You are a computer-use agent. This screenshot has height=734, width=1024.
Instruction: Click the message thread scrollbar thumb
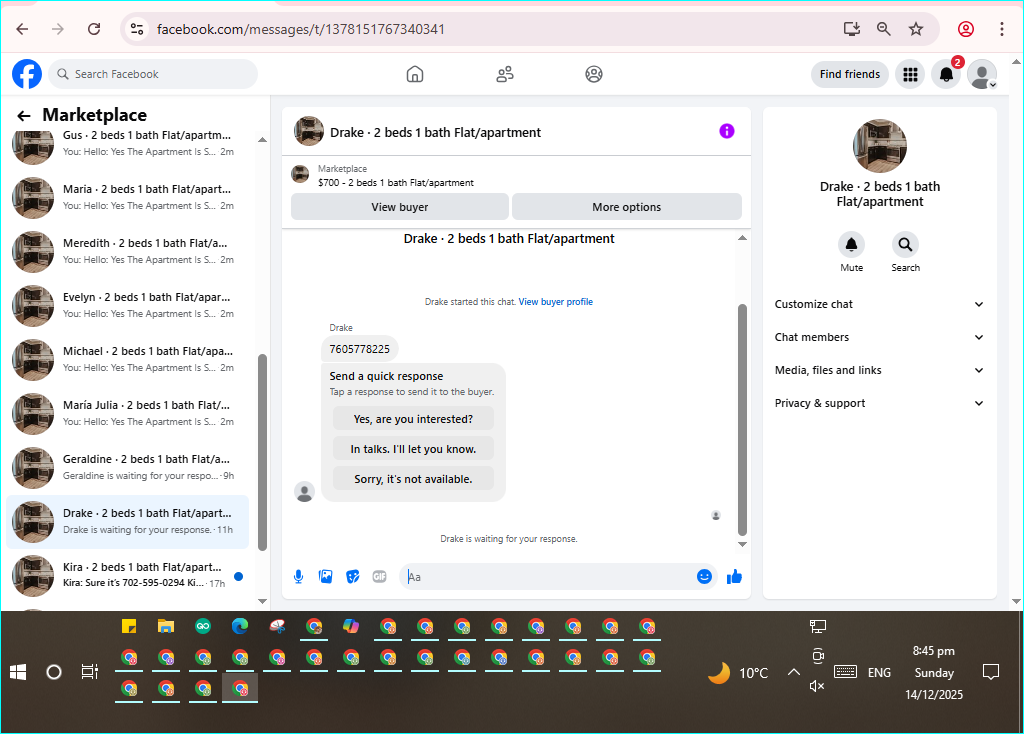[x=742, y=420]
